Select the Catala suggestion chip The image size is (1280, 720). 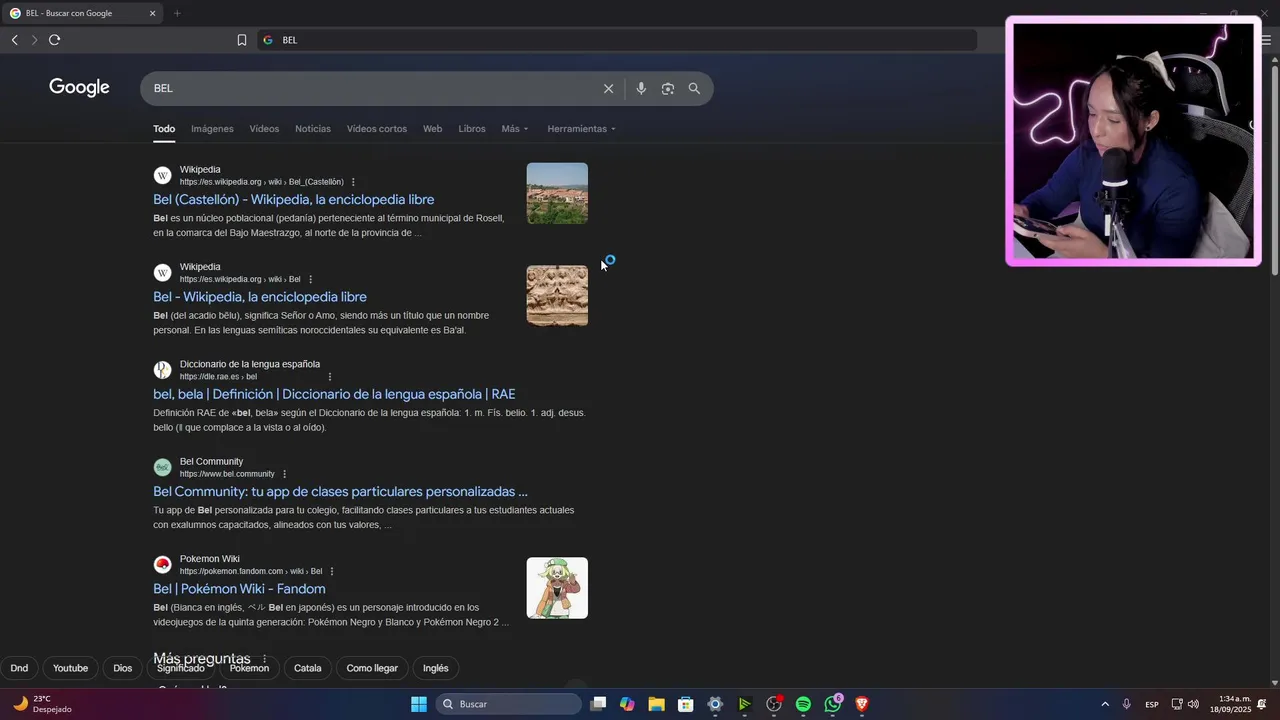pyautogui.click(x=307, y=668)
